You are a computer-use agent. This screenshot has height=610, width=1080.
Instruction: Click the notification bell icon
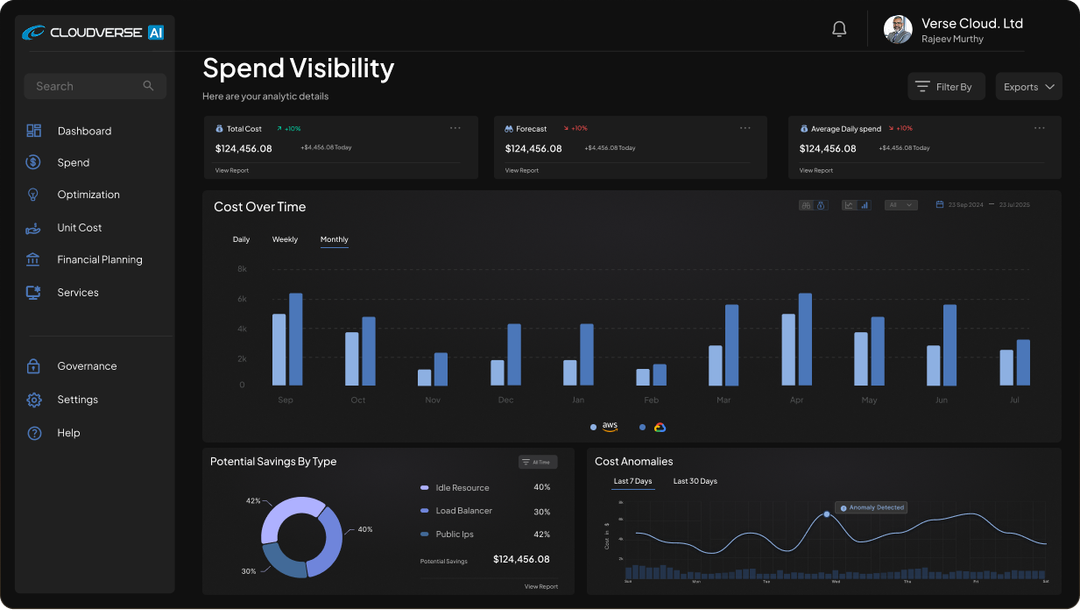tap(839, 28)
